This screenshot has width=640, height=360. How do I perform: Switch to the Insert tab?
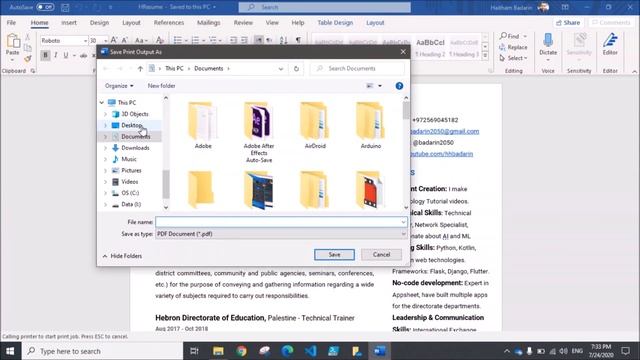(x=69, y=23)
